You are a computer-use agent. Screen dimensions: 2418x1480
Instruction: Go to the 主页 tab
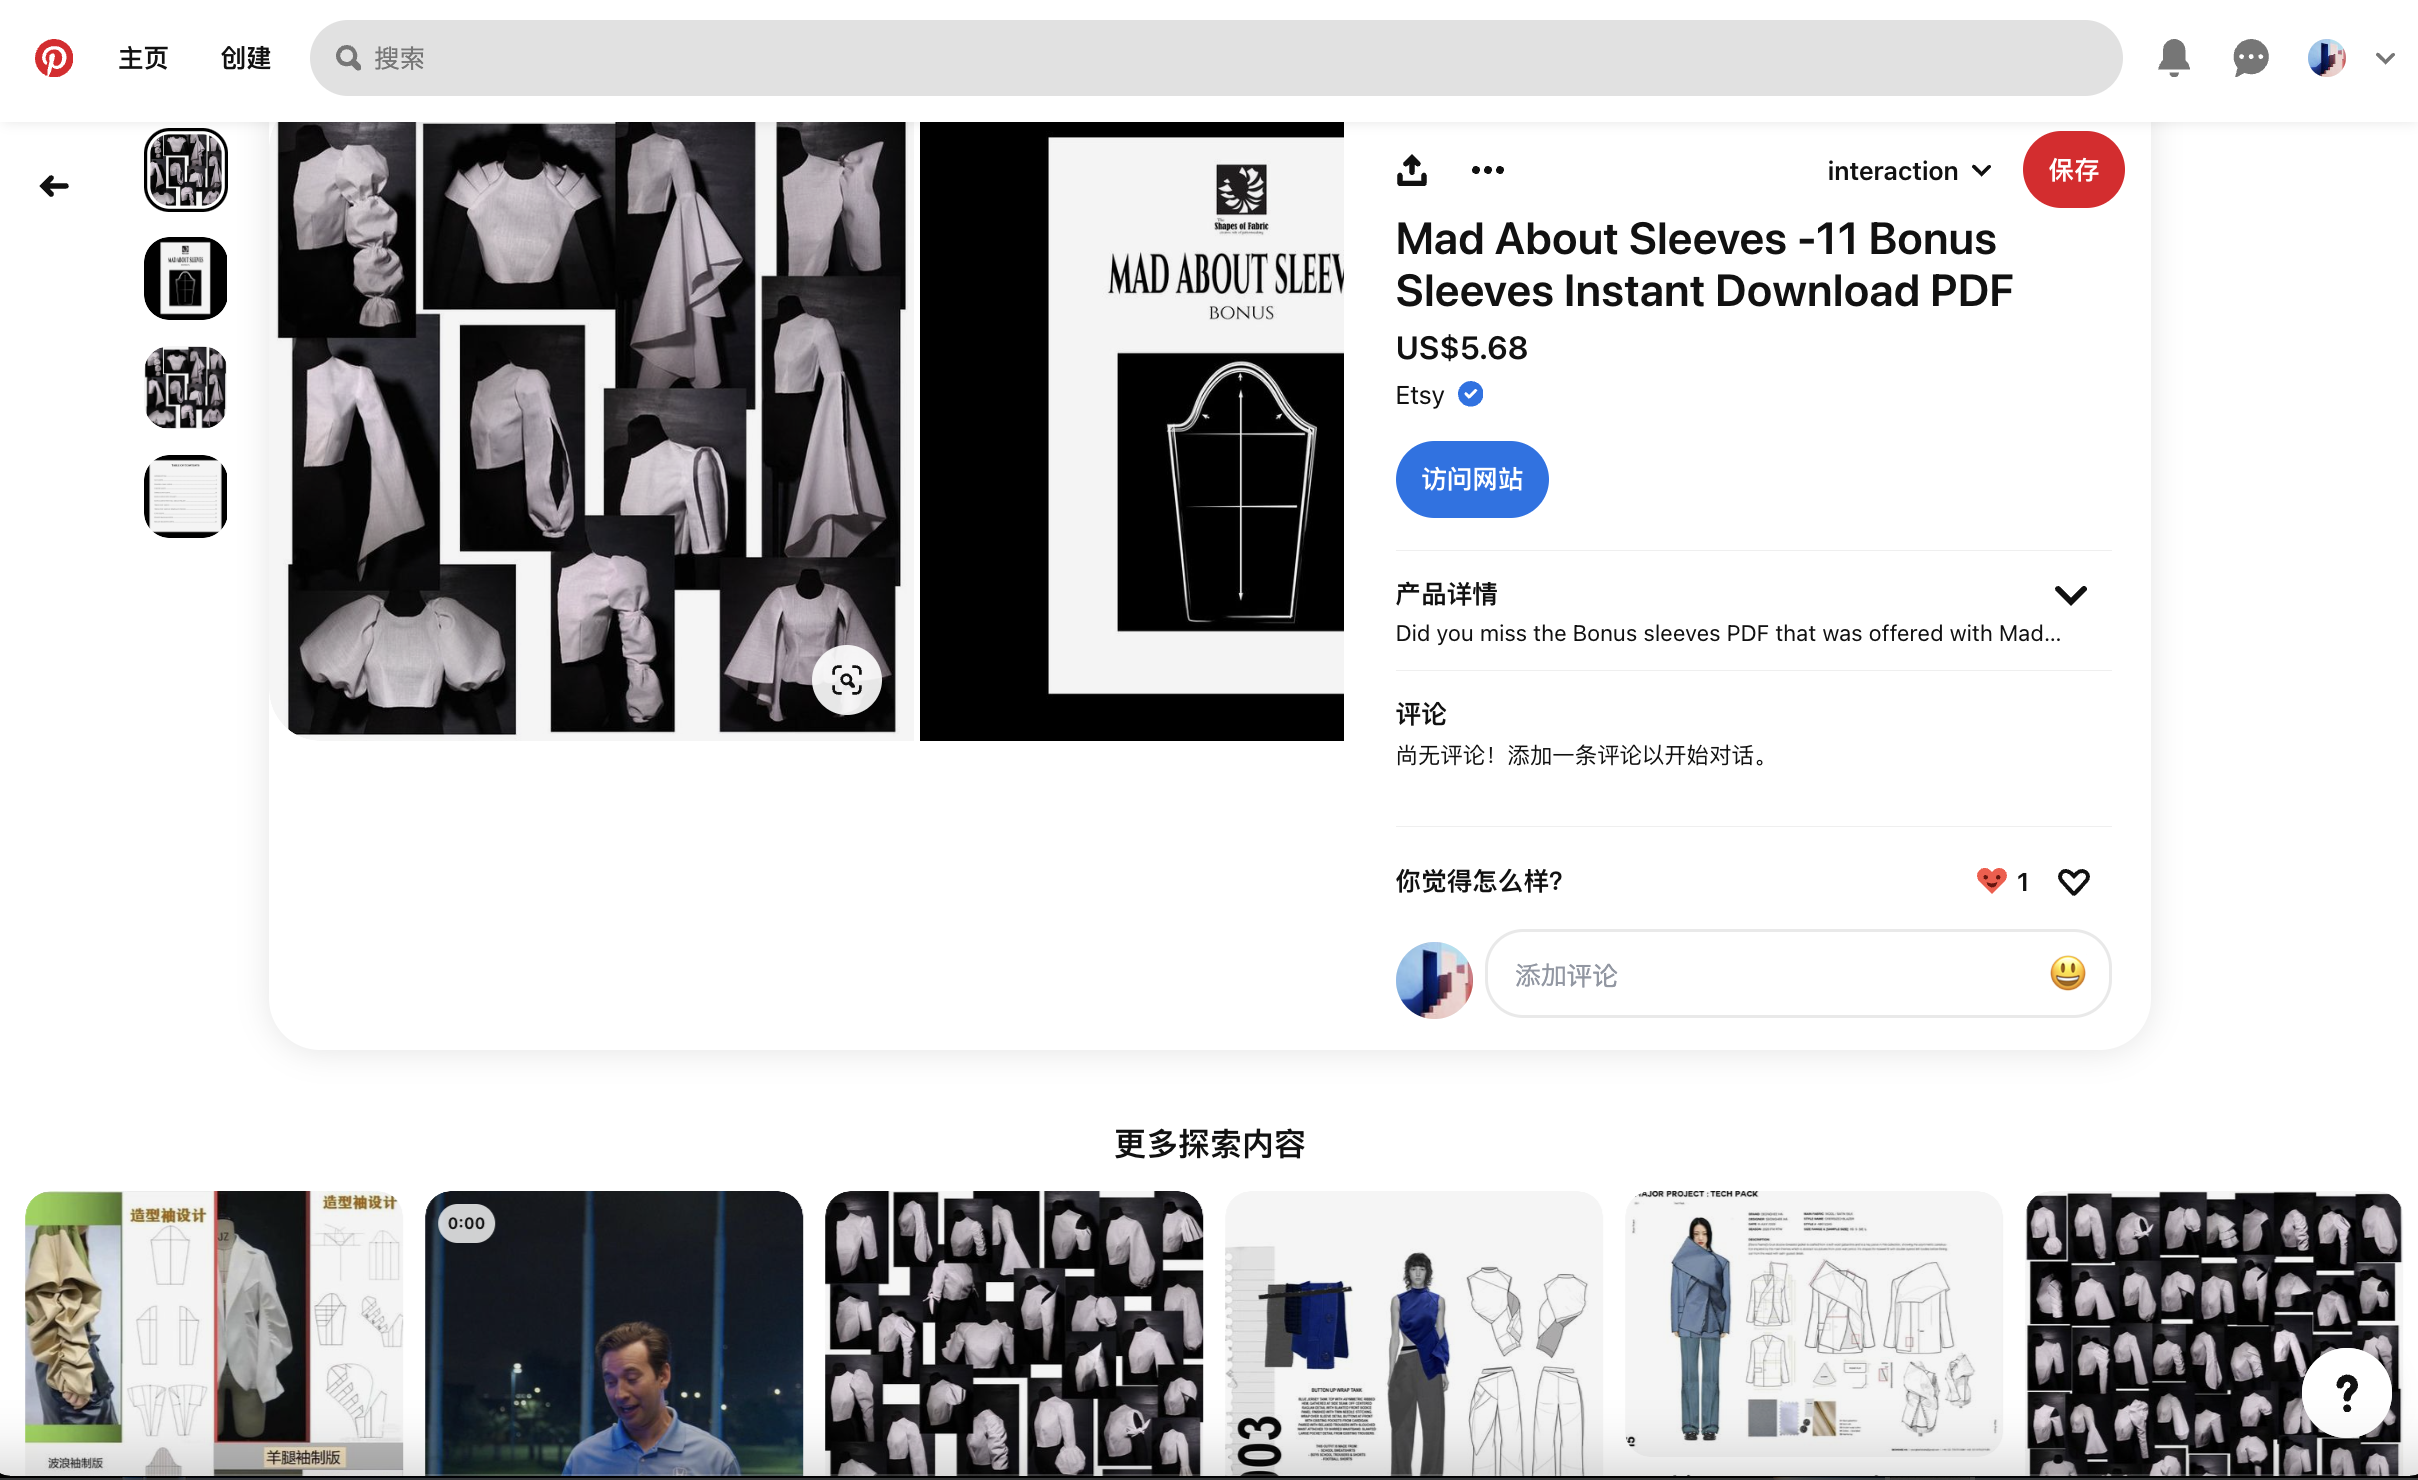pyautogui.click(x=143, y=58)
